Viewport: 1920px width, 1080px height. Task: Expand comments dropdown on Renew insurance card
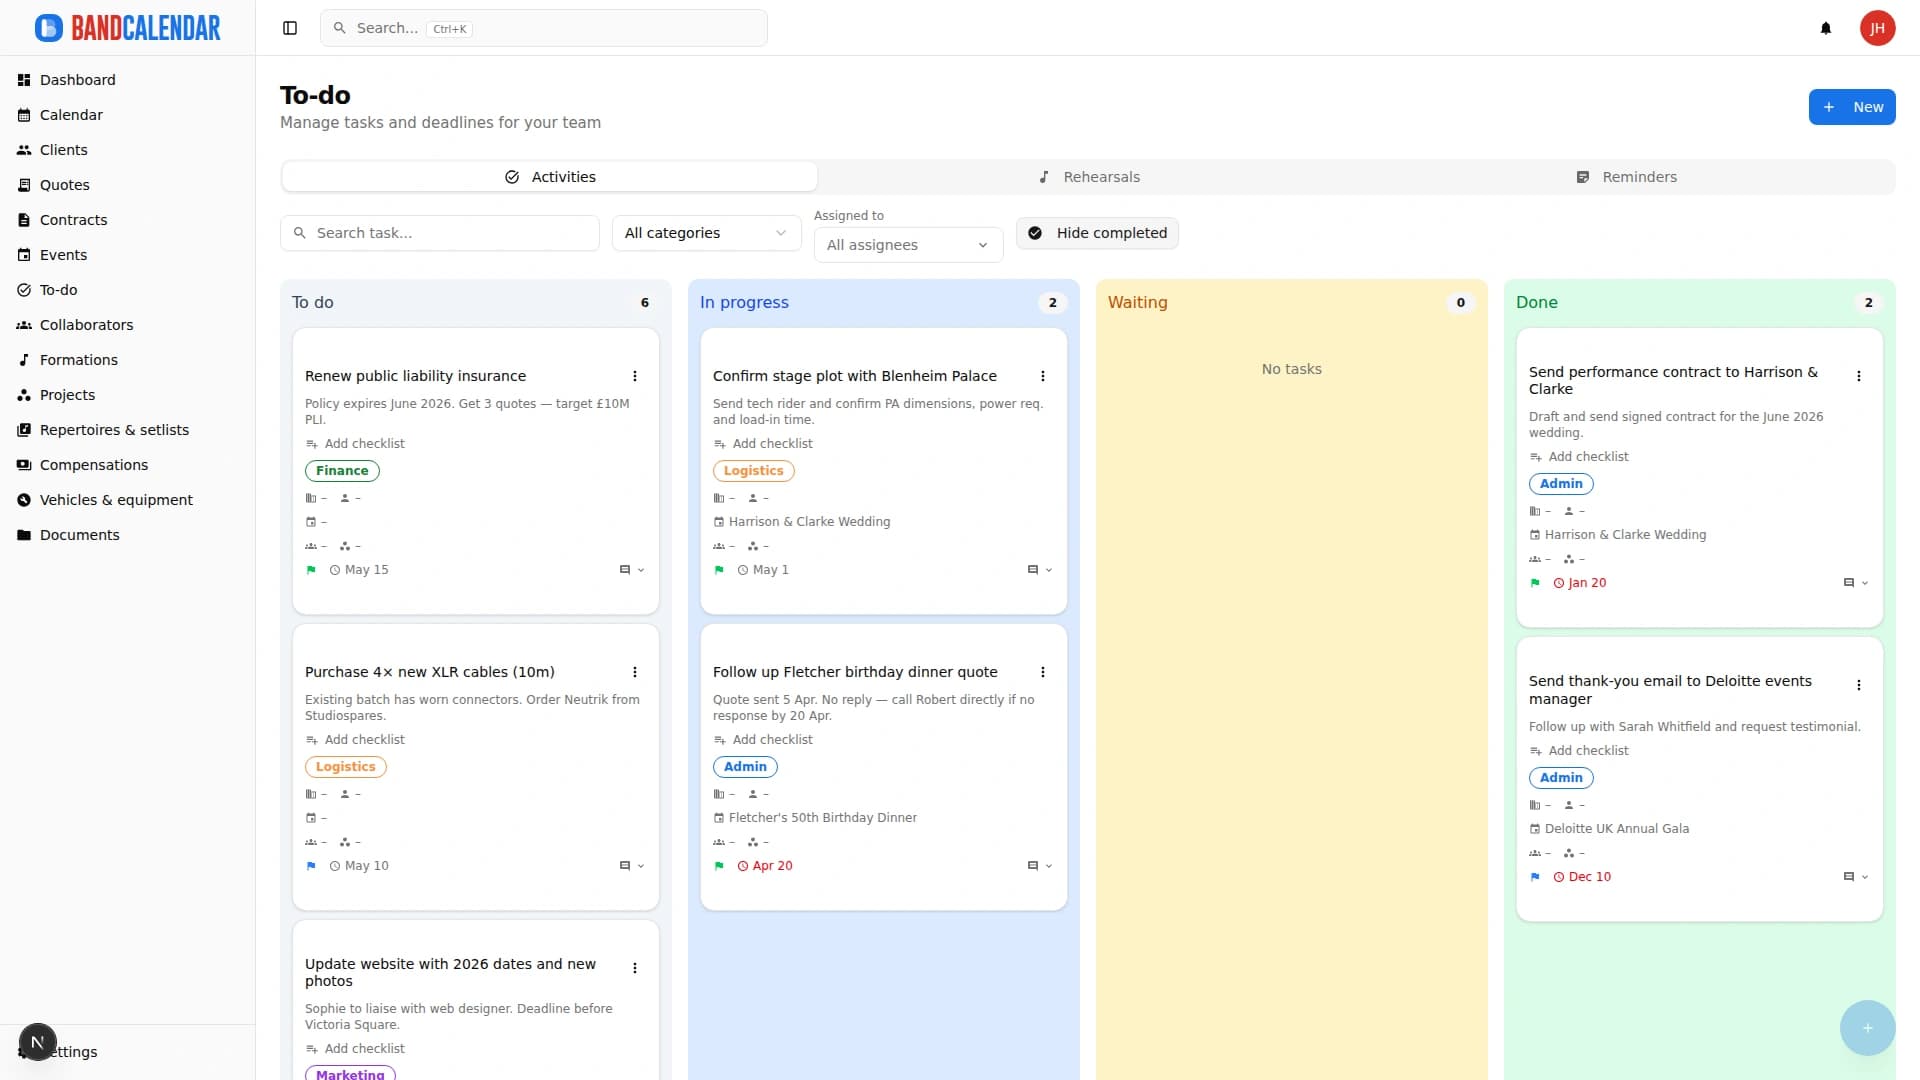pyautogui.click(x=632, y=570)
